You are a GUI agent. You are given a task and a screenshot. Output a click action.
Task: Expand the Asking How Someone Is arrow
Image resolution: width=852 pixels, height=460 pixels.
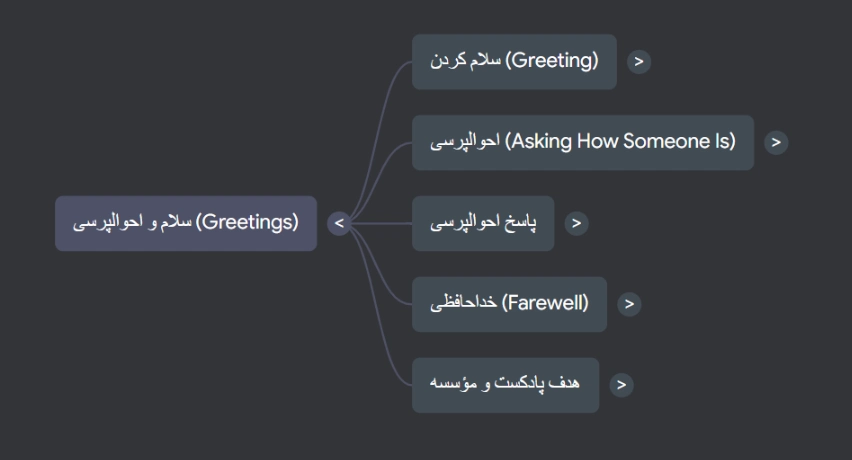(x=776, y=142)
